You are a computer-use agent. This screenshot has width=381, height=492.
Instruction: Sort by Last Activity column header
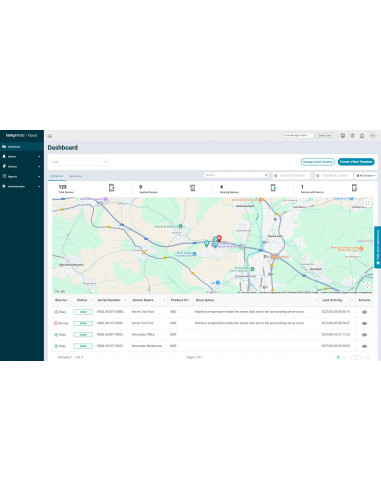[336, 300]
